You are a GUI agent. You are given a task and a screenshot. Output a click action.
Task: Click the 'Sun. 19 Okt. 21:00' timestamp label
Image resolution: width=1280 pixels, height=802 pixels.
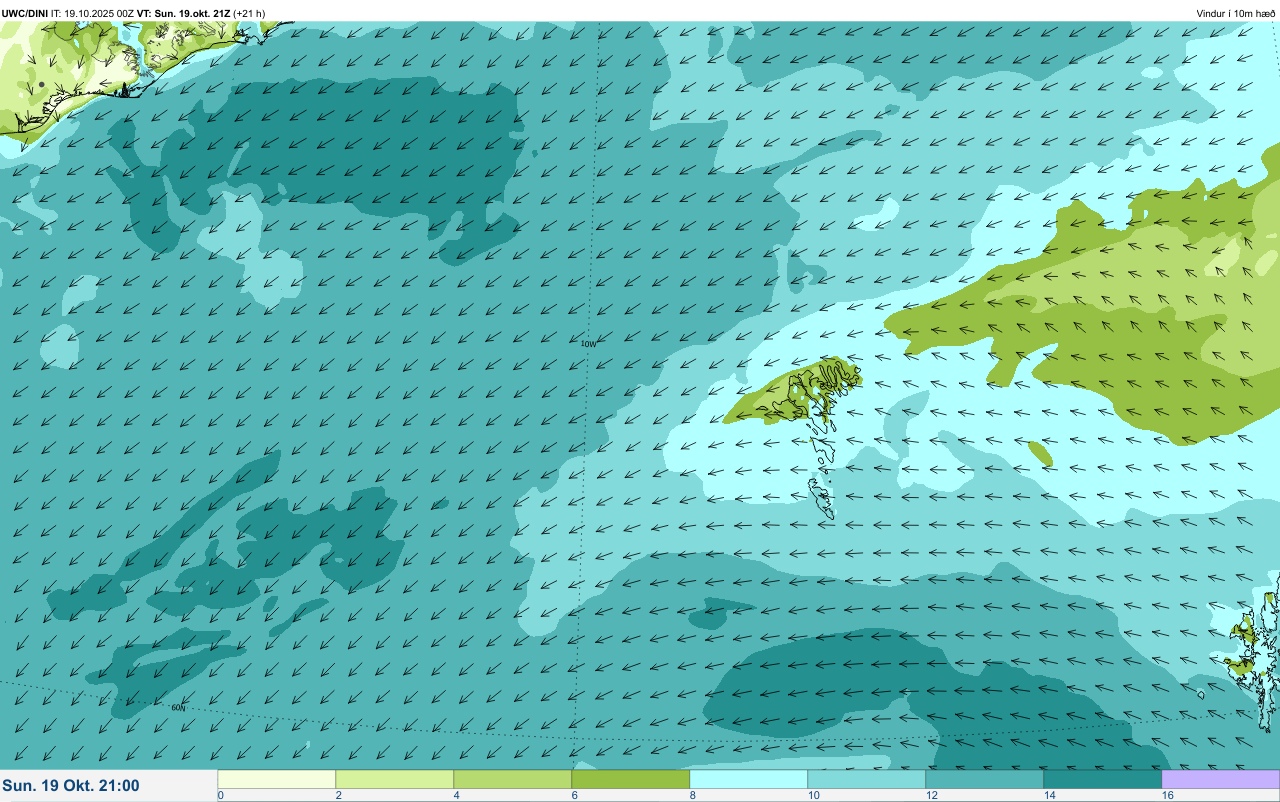pos(71,786)
